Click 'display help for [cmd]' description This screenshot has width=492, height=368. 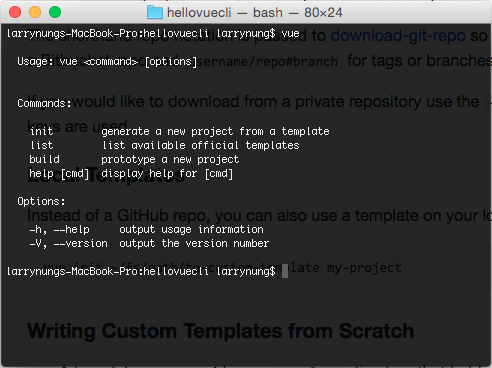coord(167,174)
